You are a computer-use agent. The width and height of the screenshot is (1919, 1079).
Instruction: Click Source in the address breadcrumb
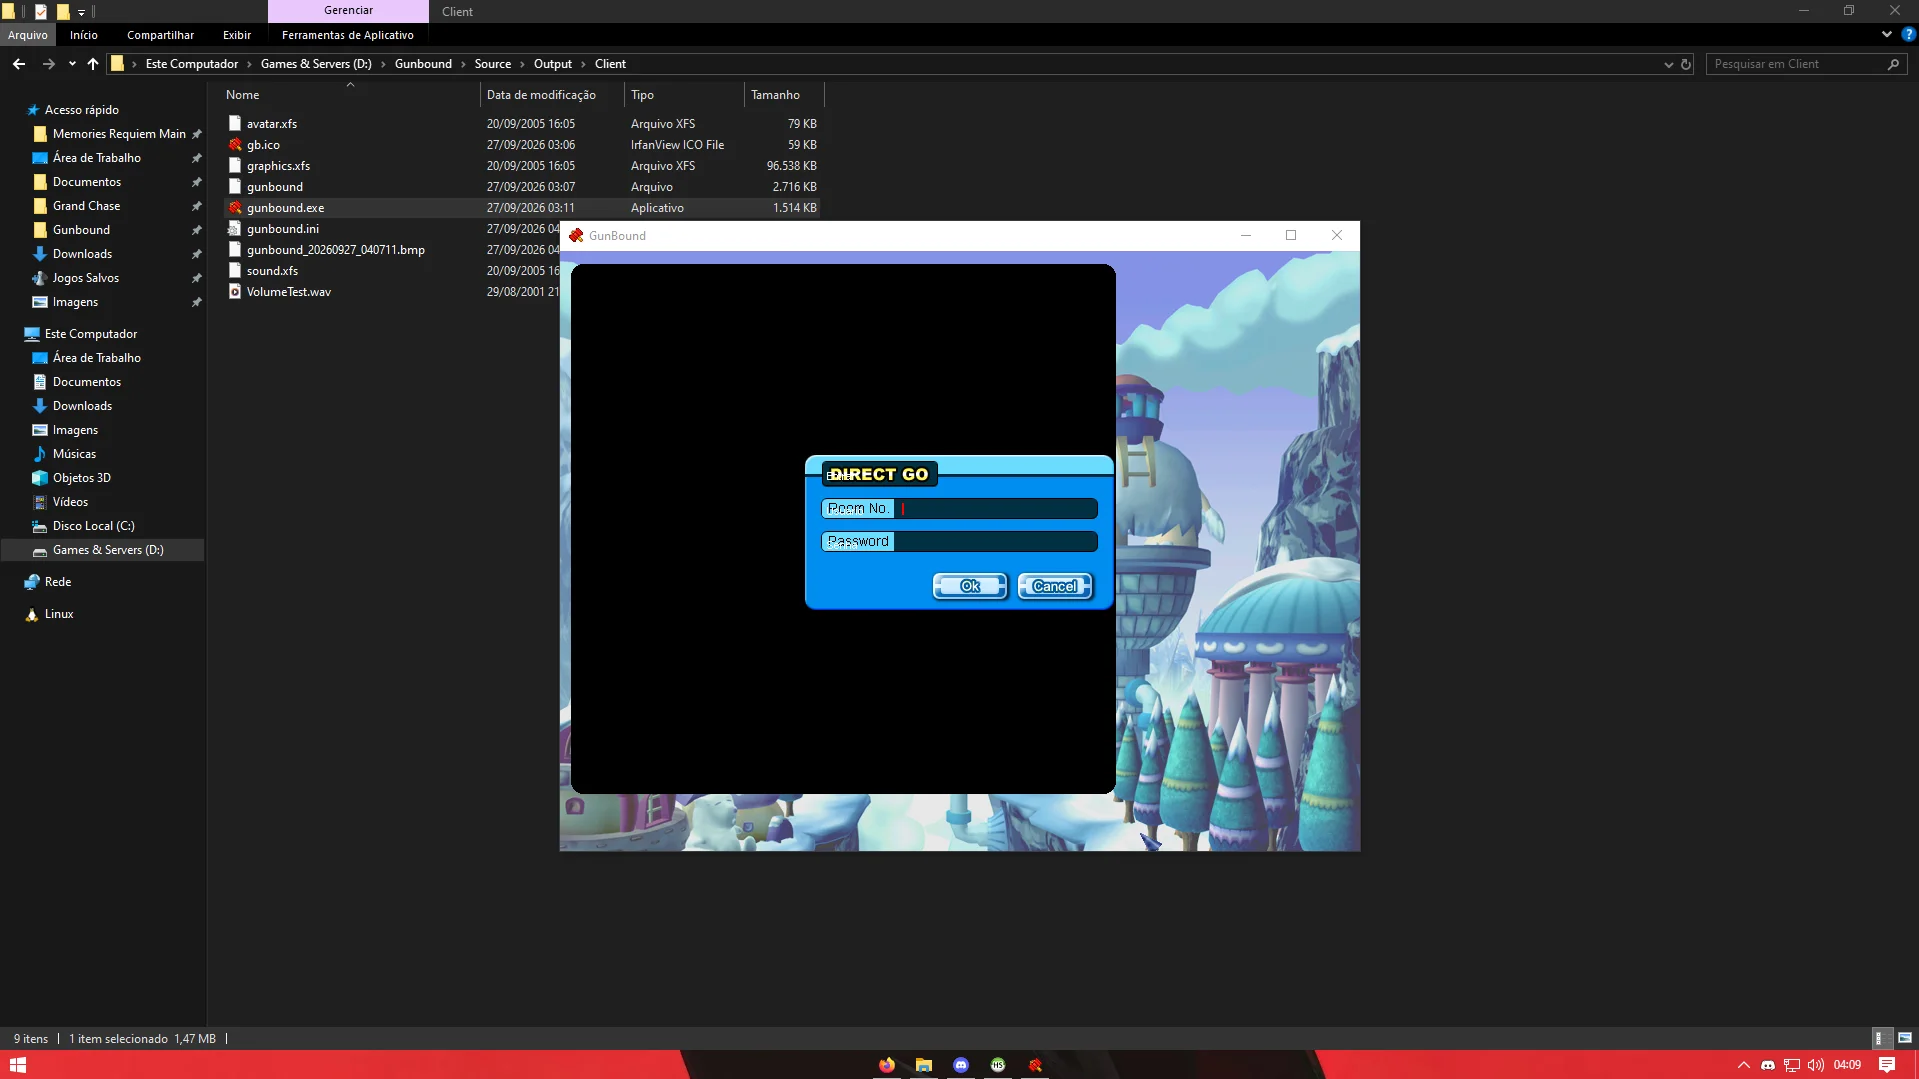pos(493,64)
